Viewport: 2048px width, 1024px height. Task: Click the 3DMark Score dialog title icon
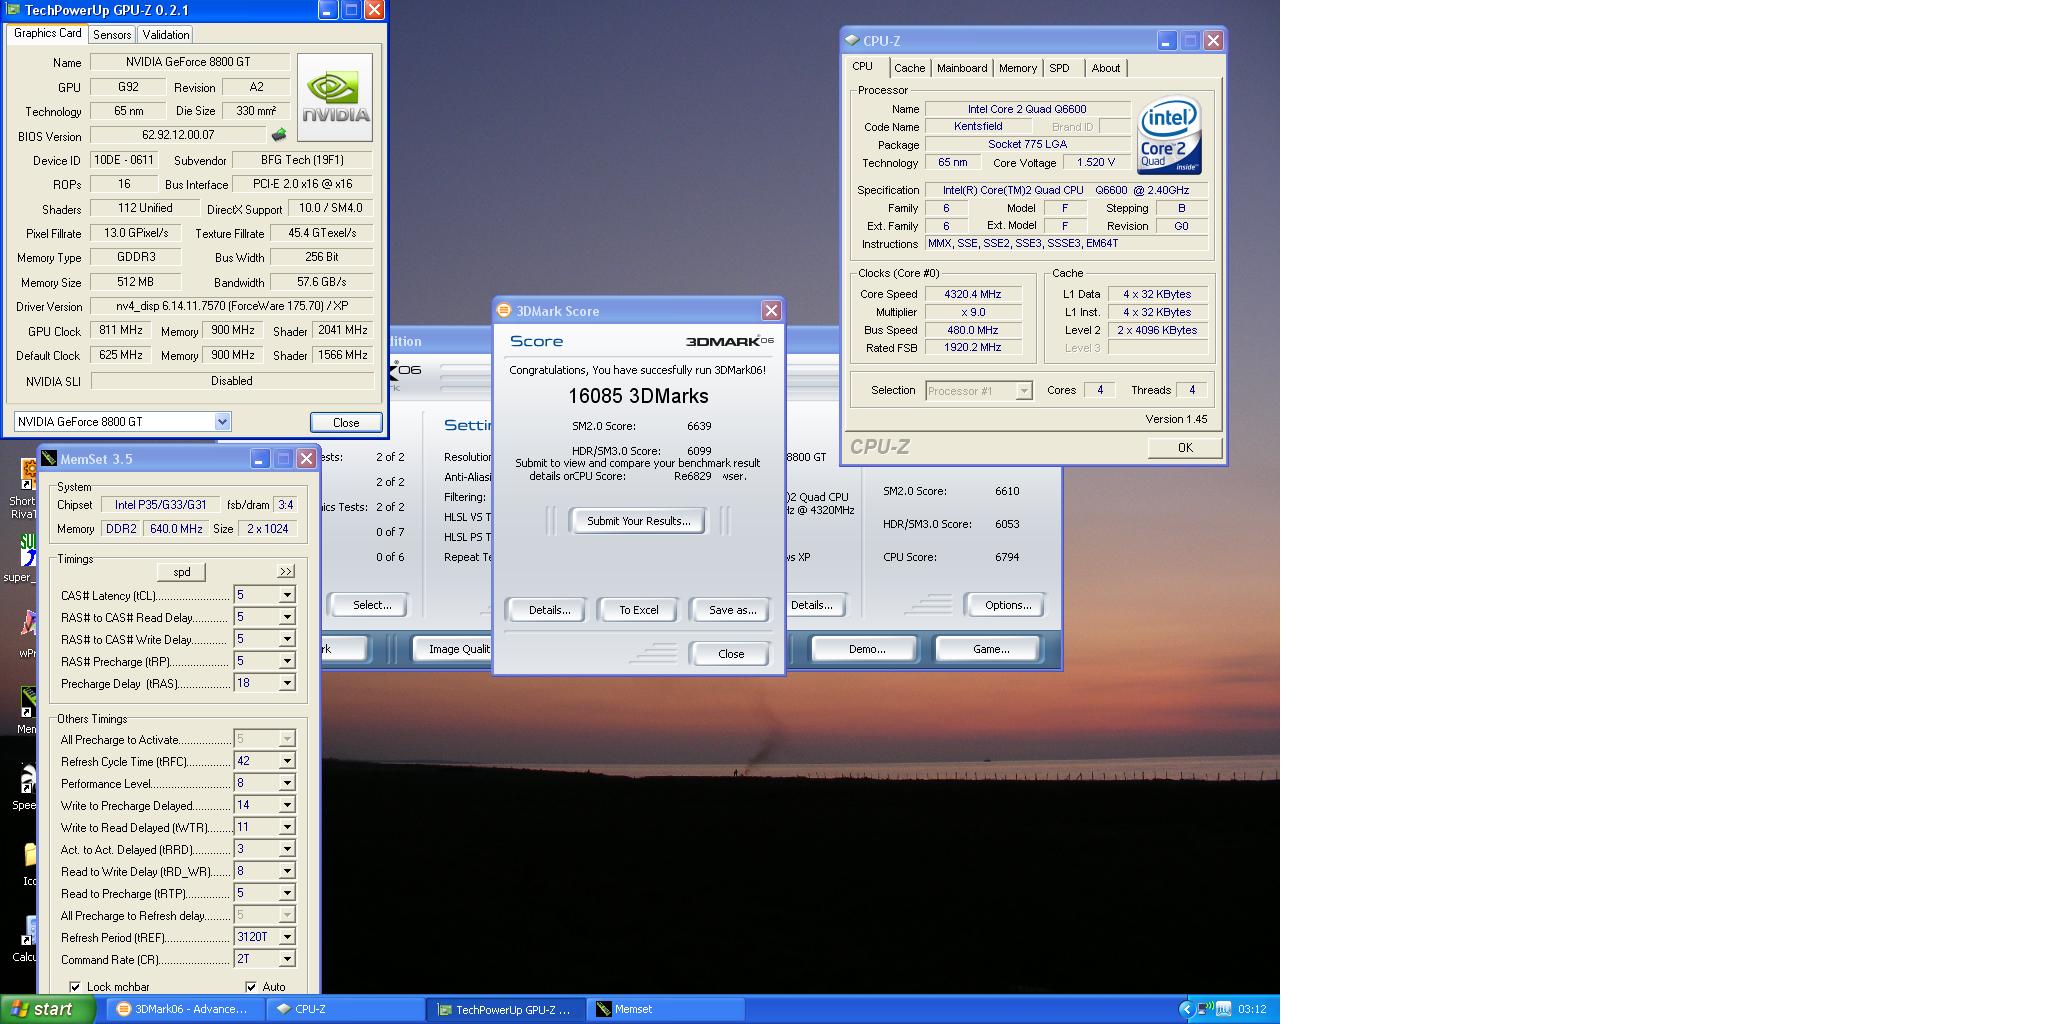click(x=504, y=311)
